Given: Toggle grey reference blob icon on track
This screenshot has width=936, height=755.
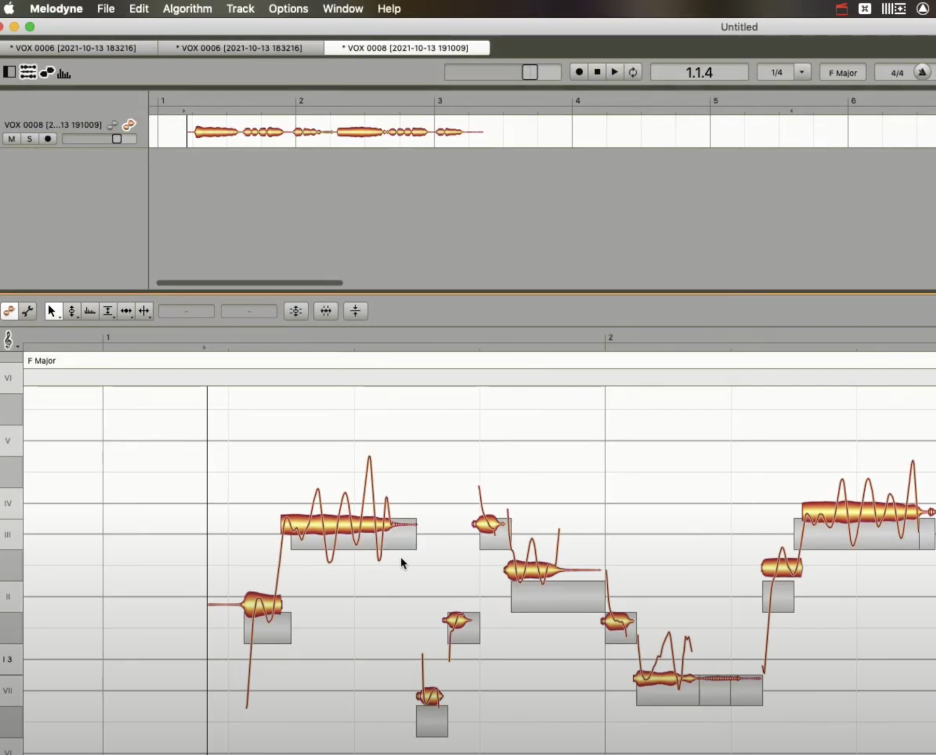Looking at the screenshot, I should [112, 125].
